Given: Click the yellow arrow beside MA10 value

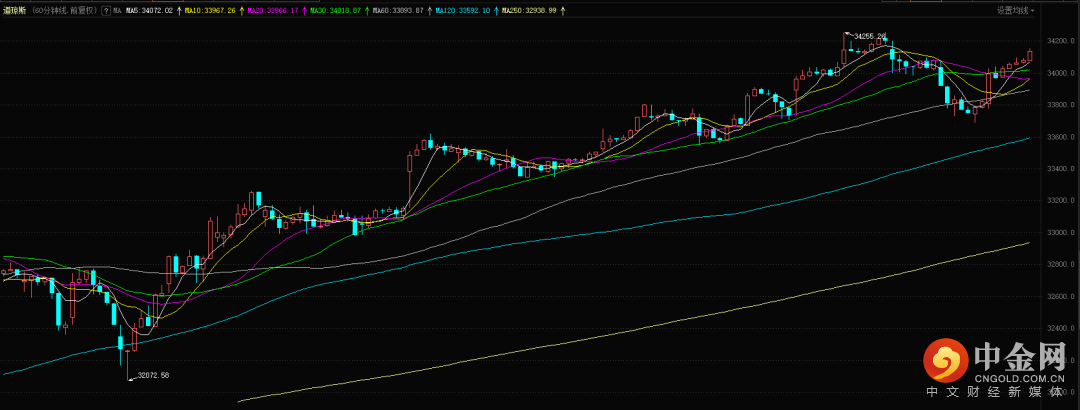Looking at the screenshot, I should click(x=242, y=11).
